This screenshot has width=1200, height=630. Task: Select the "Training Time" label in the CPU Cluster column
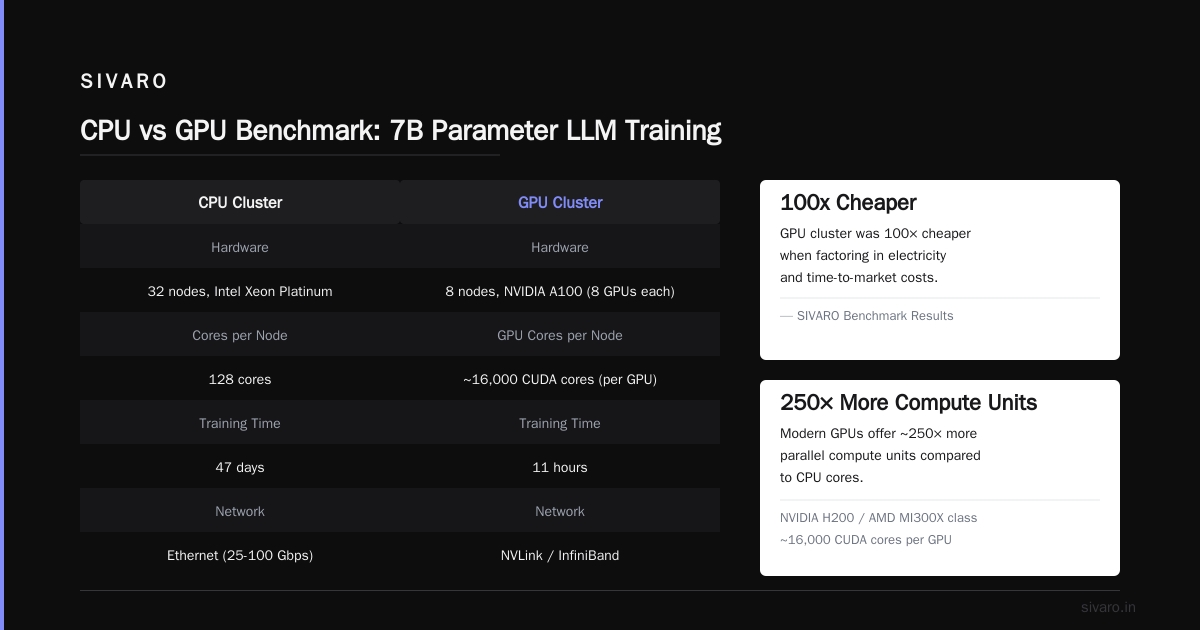coord(240,423)
